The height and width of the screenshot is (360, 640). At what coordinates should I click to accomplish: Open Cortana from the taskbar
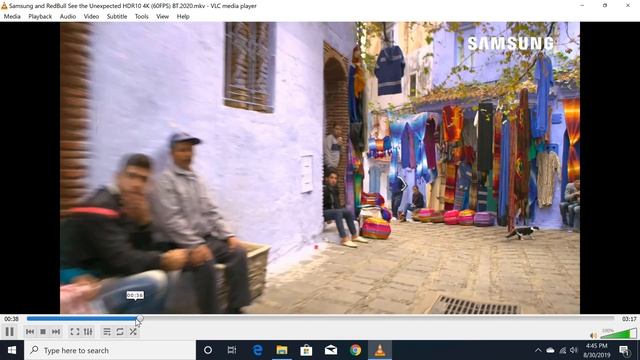(x=208, y=350)
